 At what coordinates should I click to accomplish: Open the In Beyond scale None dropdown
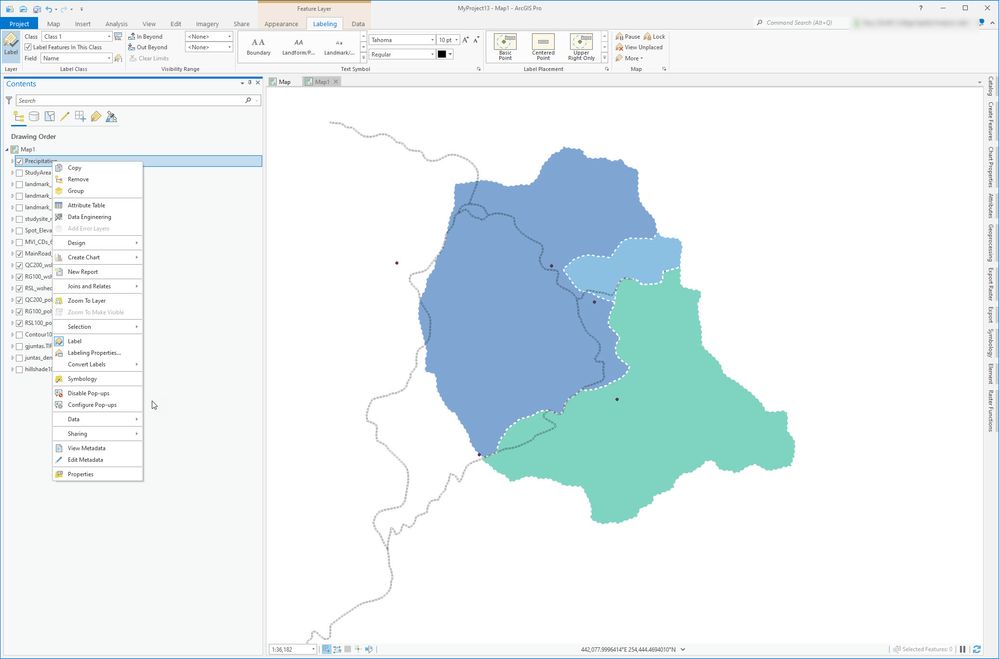[229, 36]
